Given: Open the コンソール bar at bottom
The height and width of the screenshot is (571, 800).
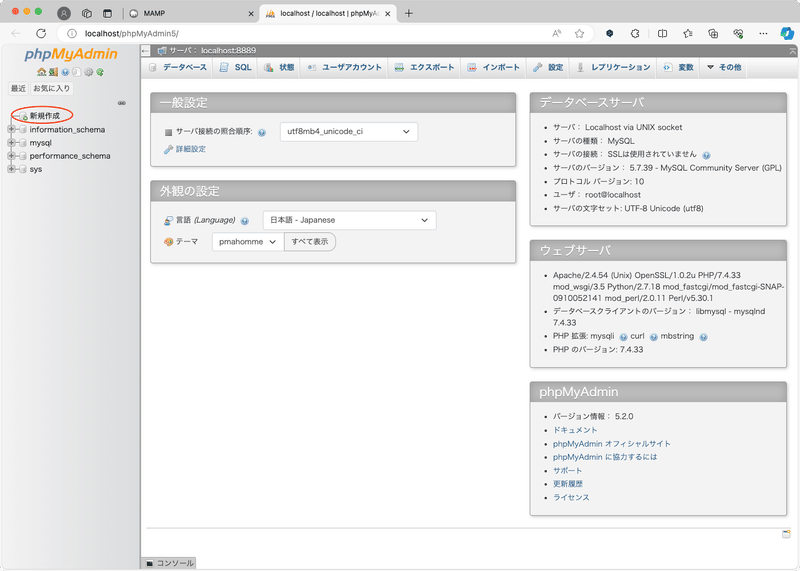Looking at the screenshot, I should click(x=169, y=563).
